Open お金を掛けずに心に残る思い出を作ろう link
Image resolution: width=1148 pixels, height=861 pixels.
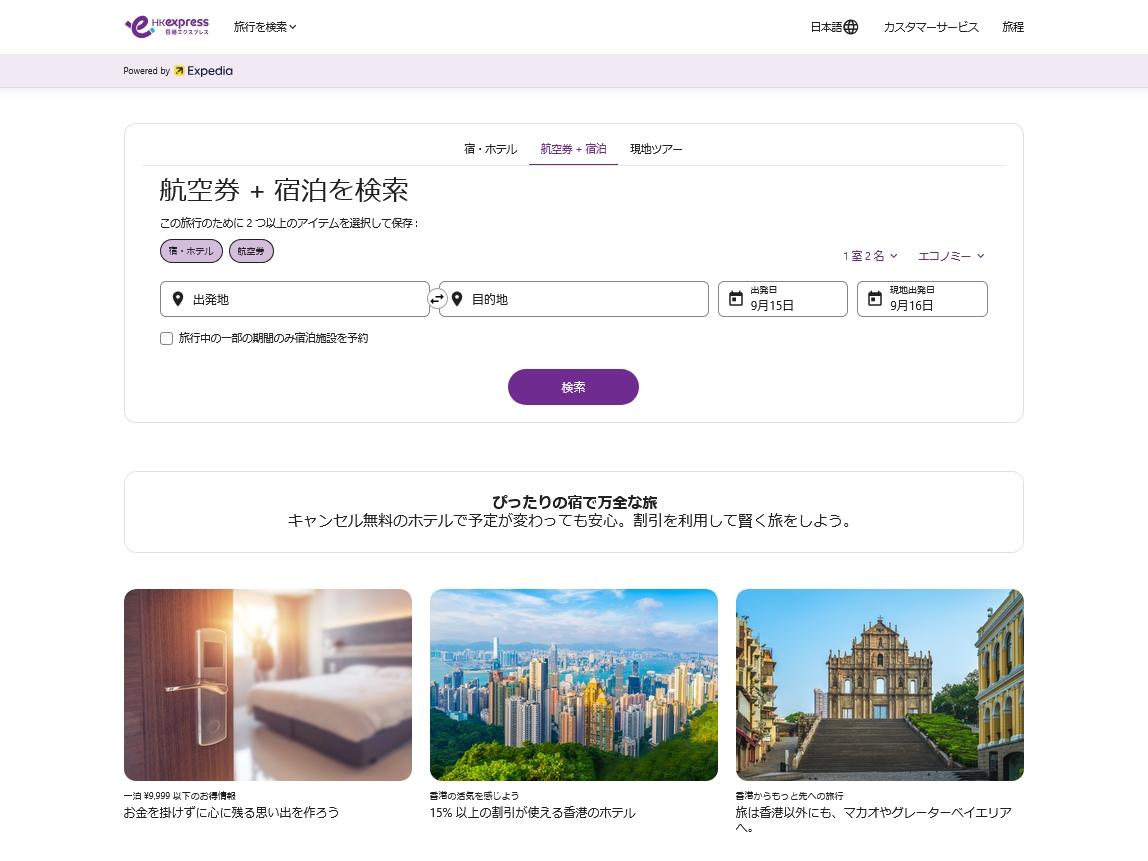231,813
